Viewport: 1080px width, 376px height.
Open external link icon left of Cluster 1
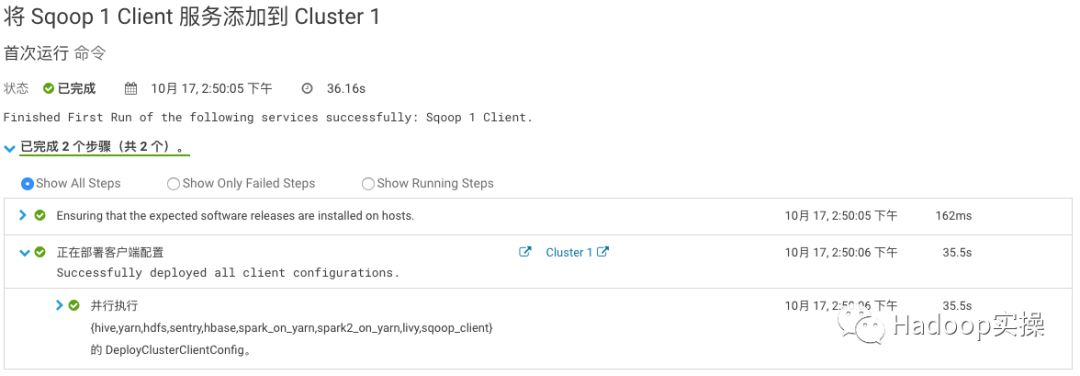(x=525, y=252)
